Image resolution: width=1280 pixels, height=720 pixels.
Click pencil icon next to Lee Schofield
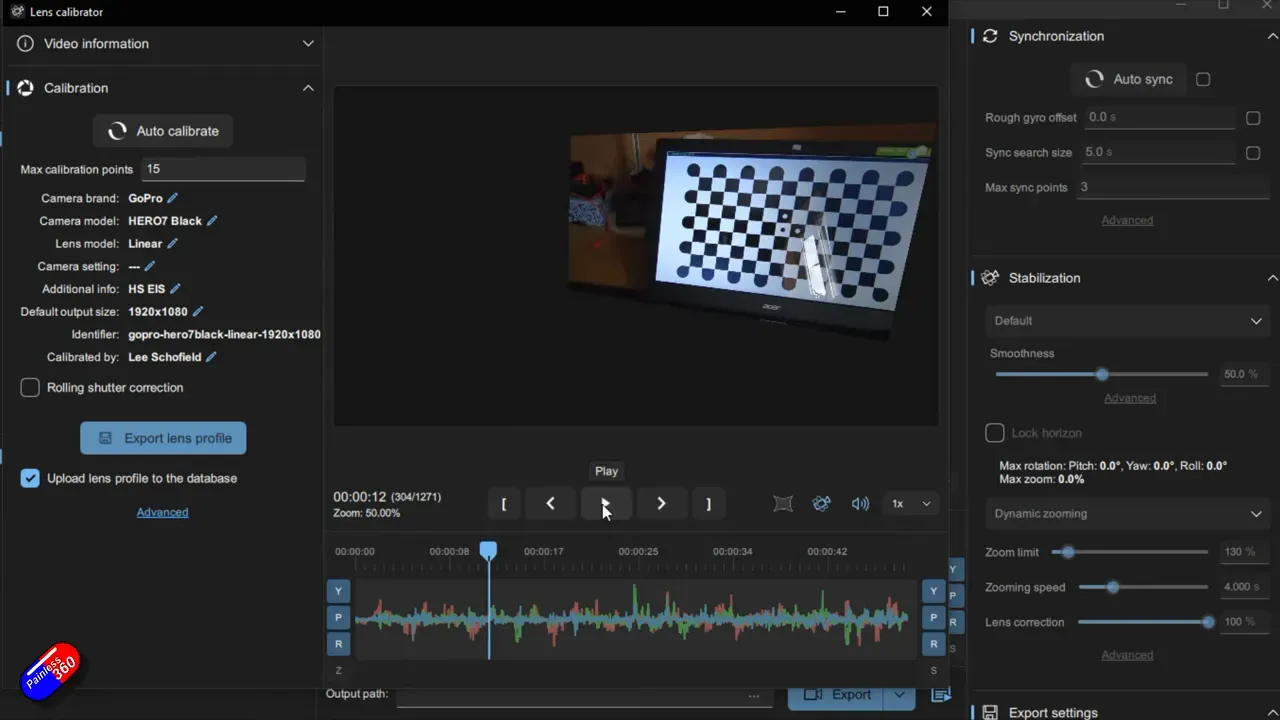tap(212, 357)
